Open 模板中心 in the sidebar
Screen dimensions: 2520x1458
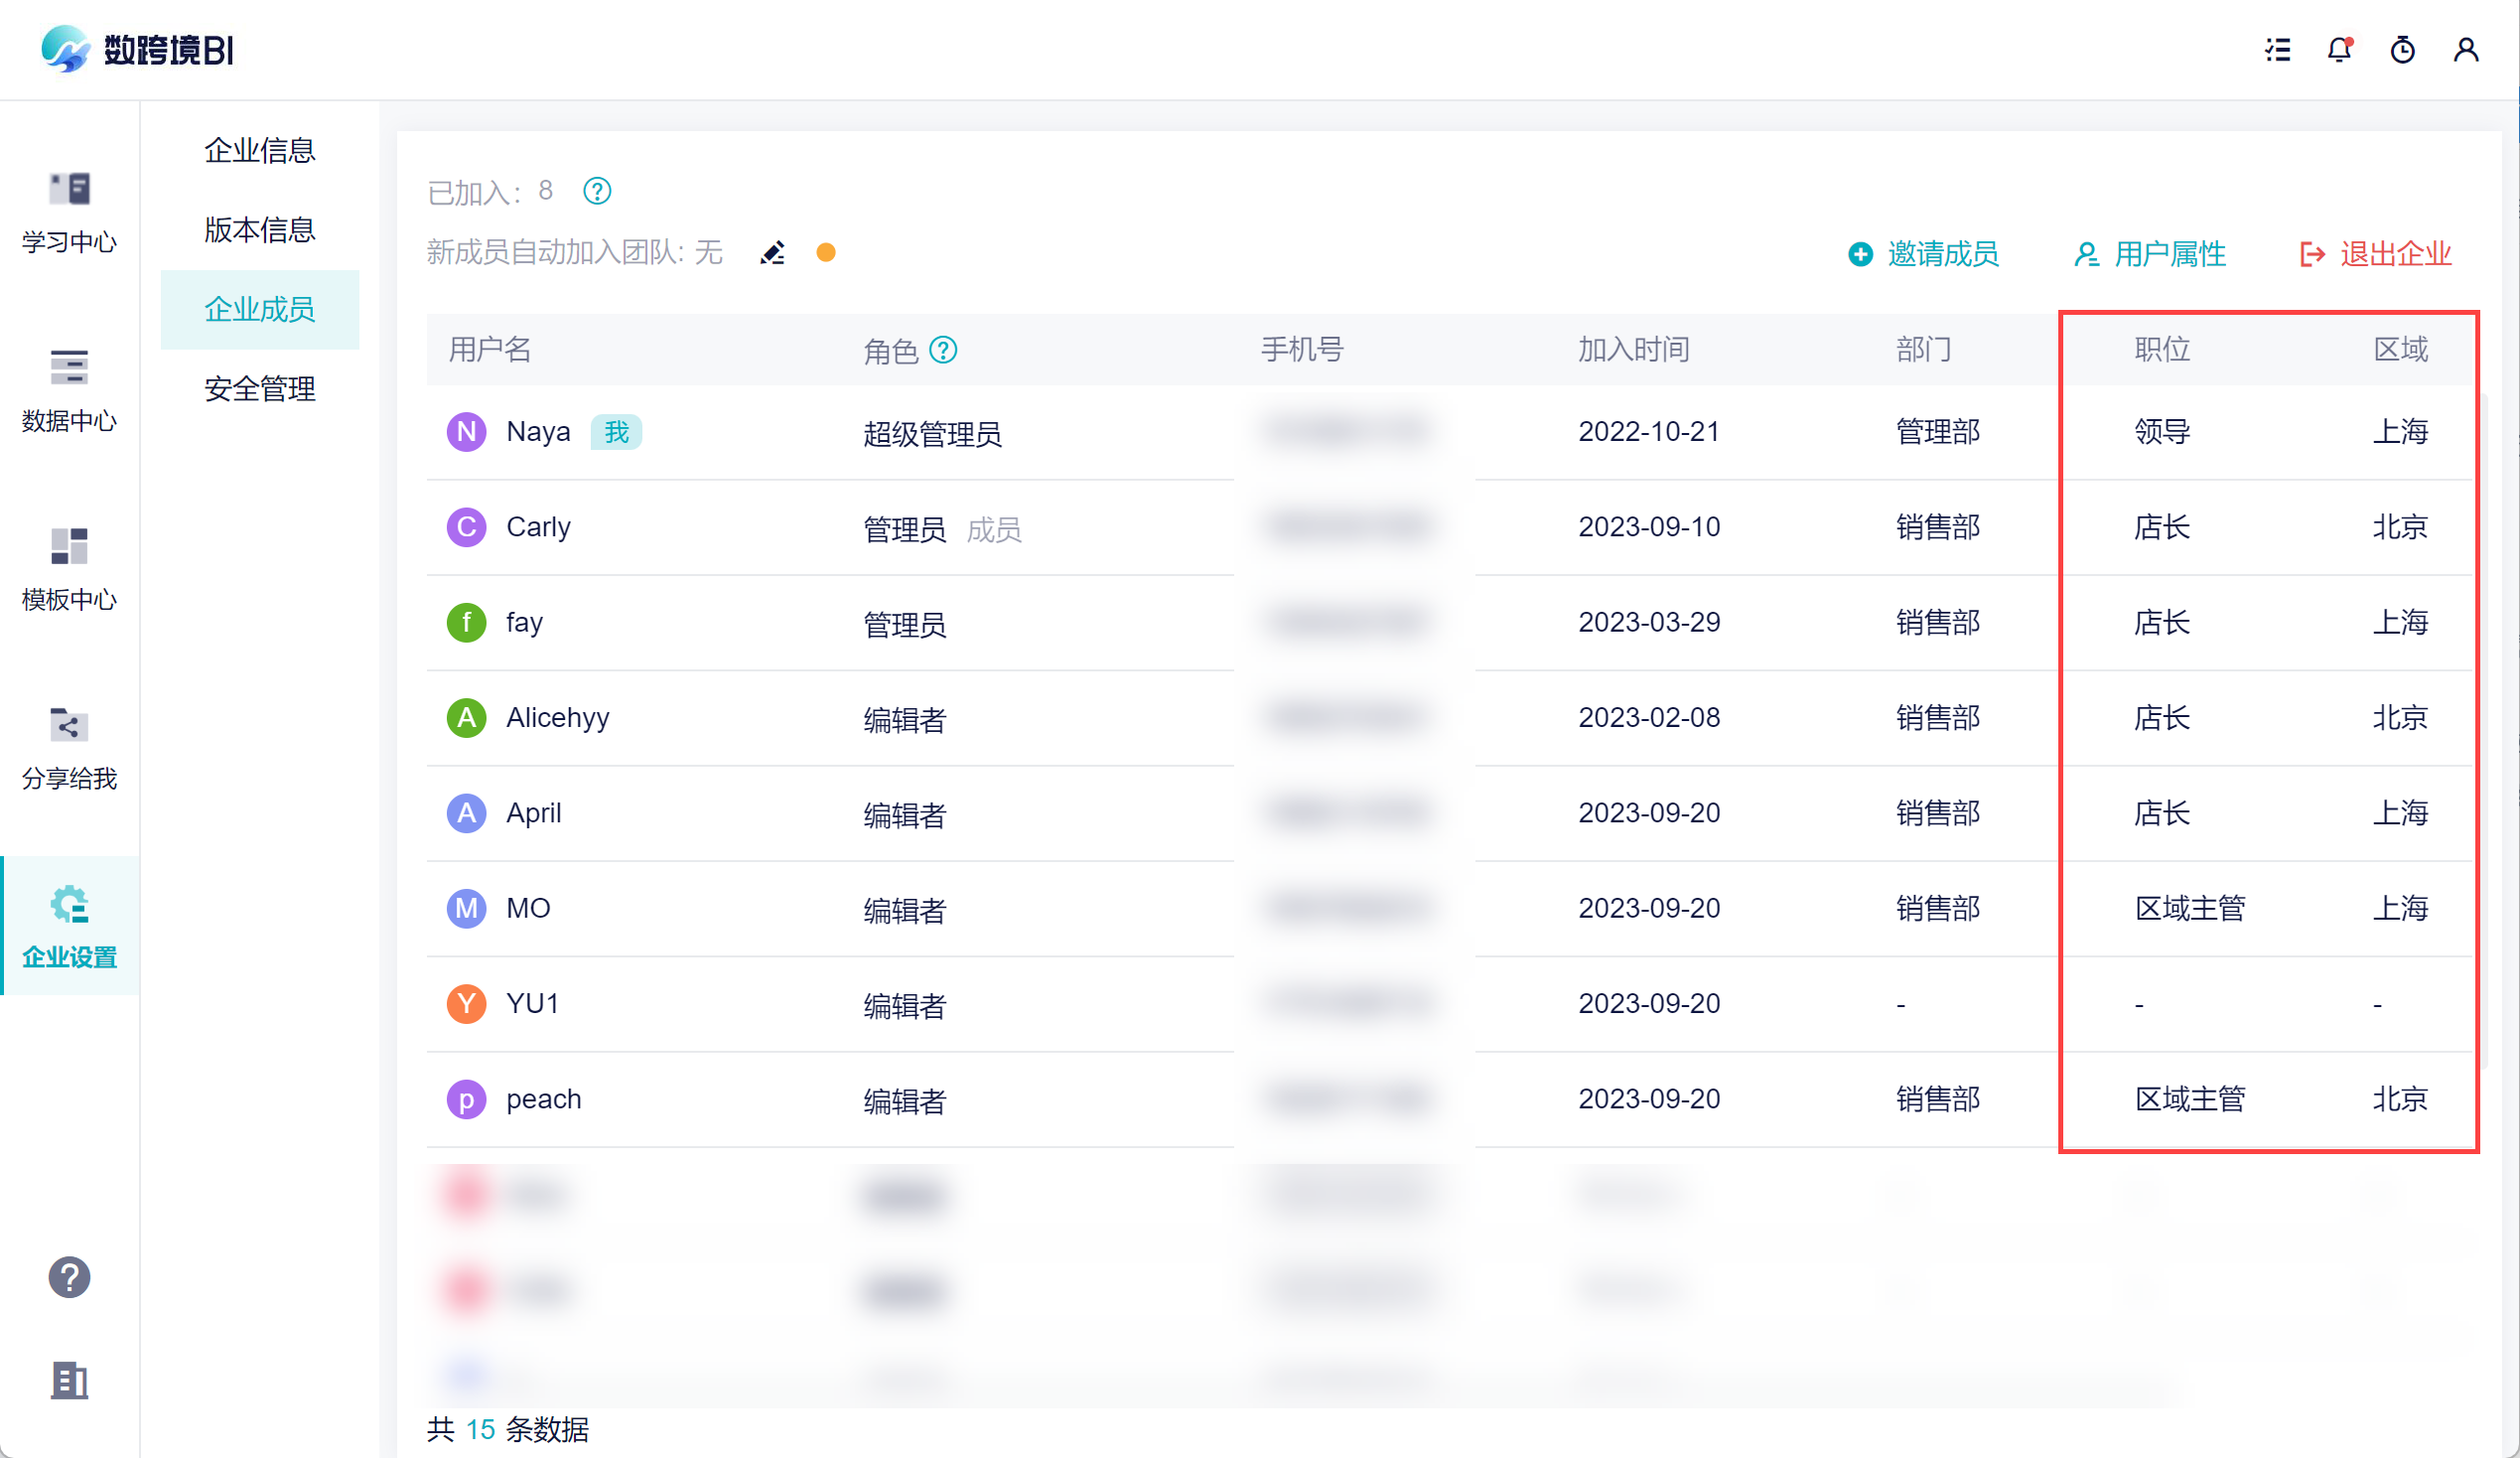(69, 570)
